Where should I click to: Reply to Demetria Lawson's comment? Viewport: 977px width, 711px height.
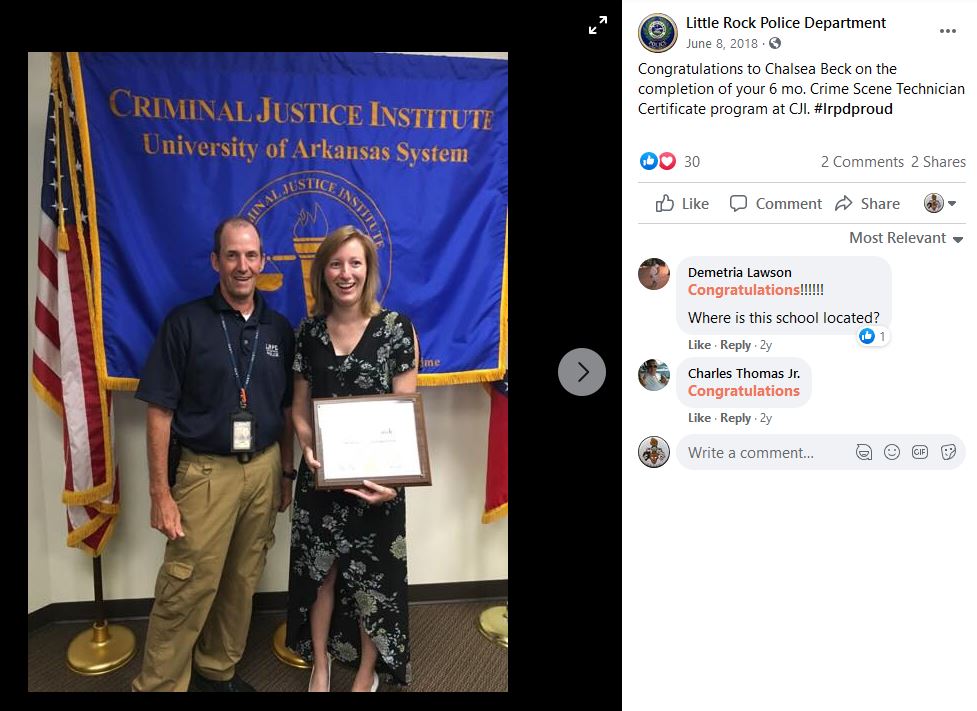pyautogui.click(x=735, y=345)
